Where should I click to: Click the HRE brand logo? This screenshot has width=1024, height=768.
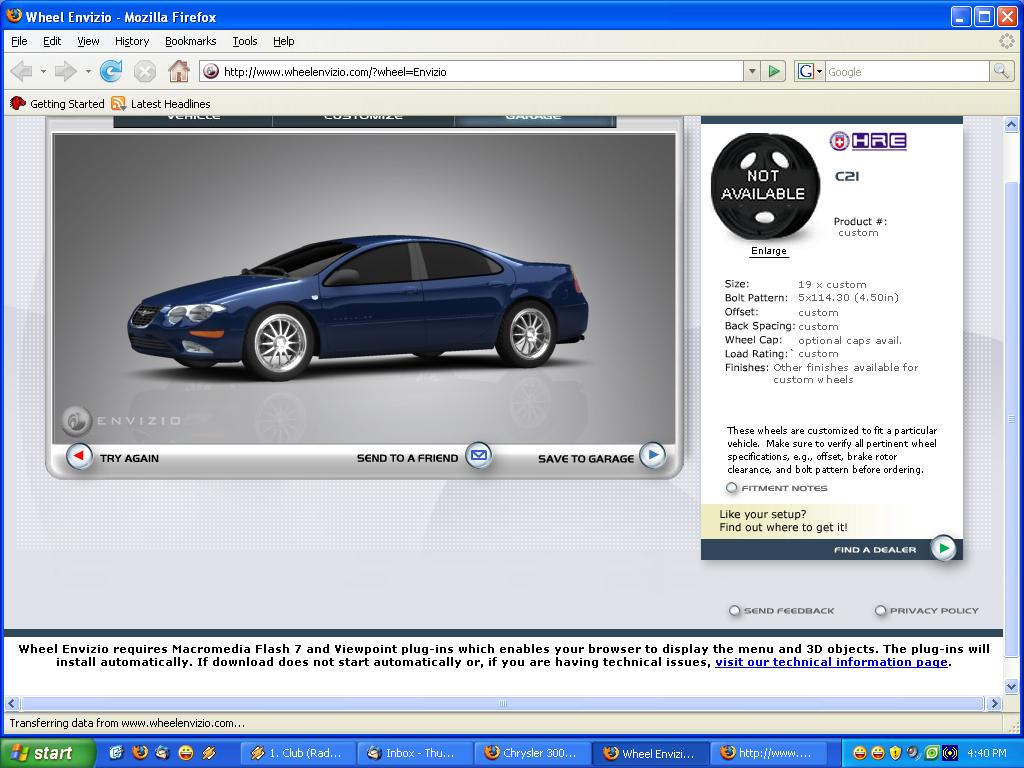[x=868, y=141]
